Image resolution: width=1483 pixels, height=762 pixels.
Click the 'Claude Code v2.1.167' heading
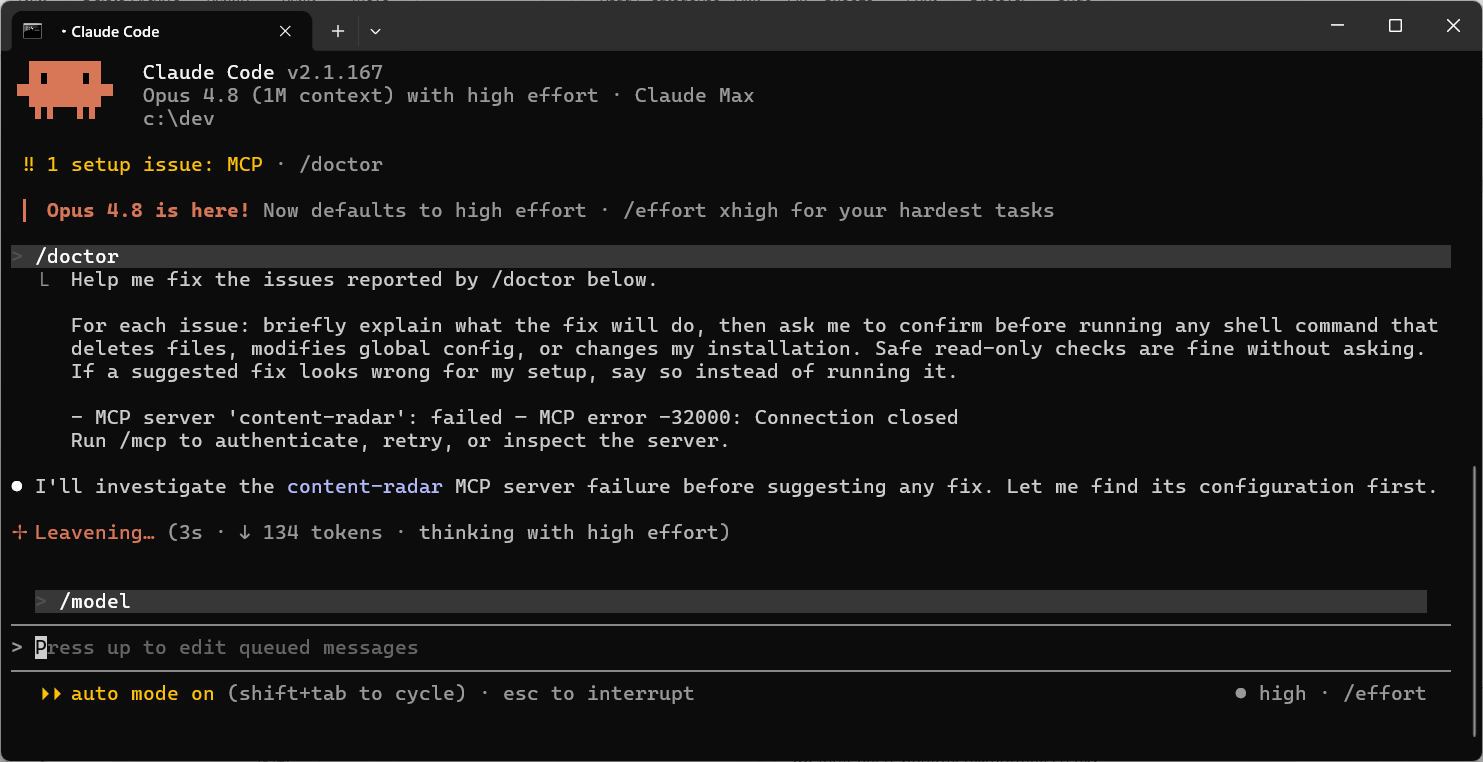click(262, 72)
